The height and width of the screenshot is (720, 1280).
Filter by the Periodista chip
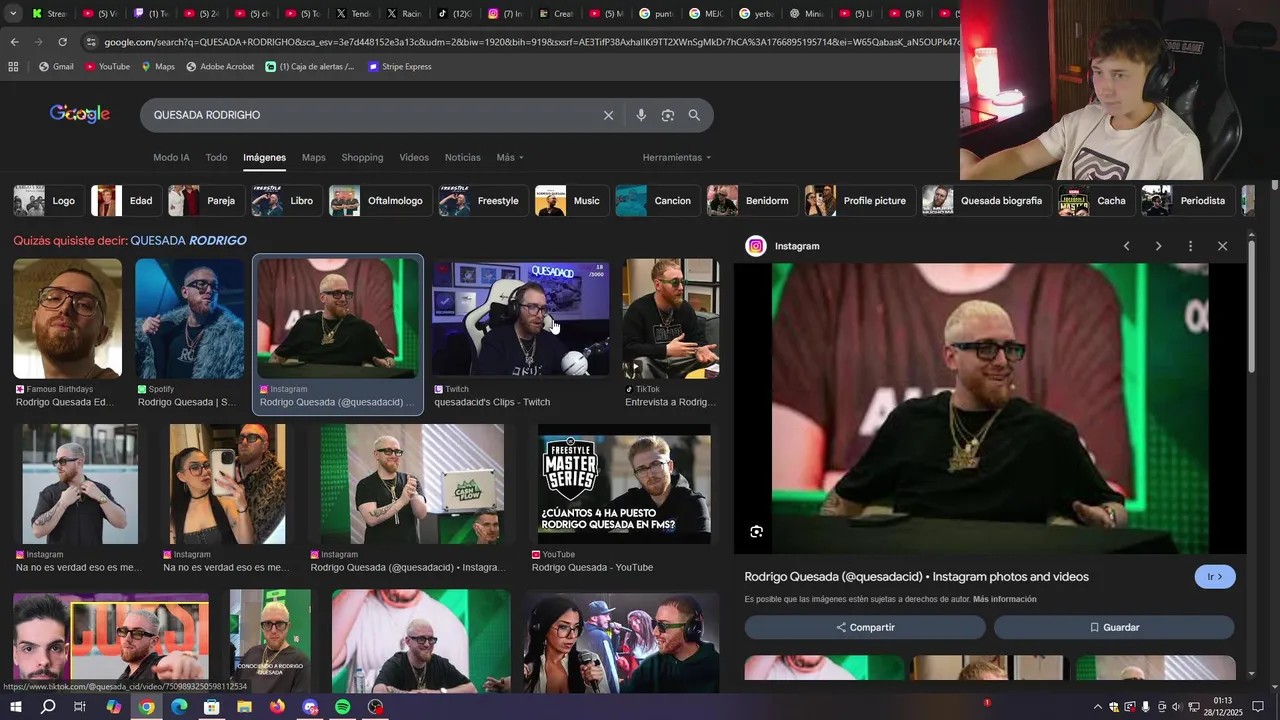[1188, 201]
